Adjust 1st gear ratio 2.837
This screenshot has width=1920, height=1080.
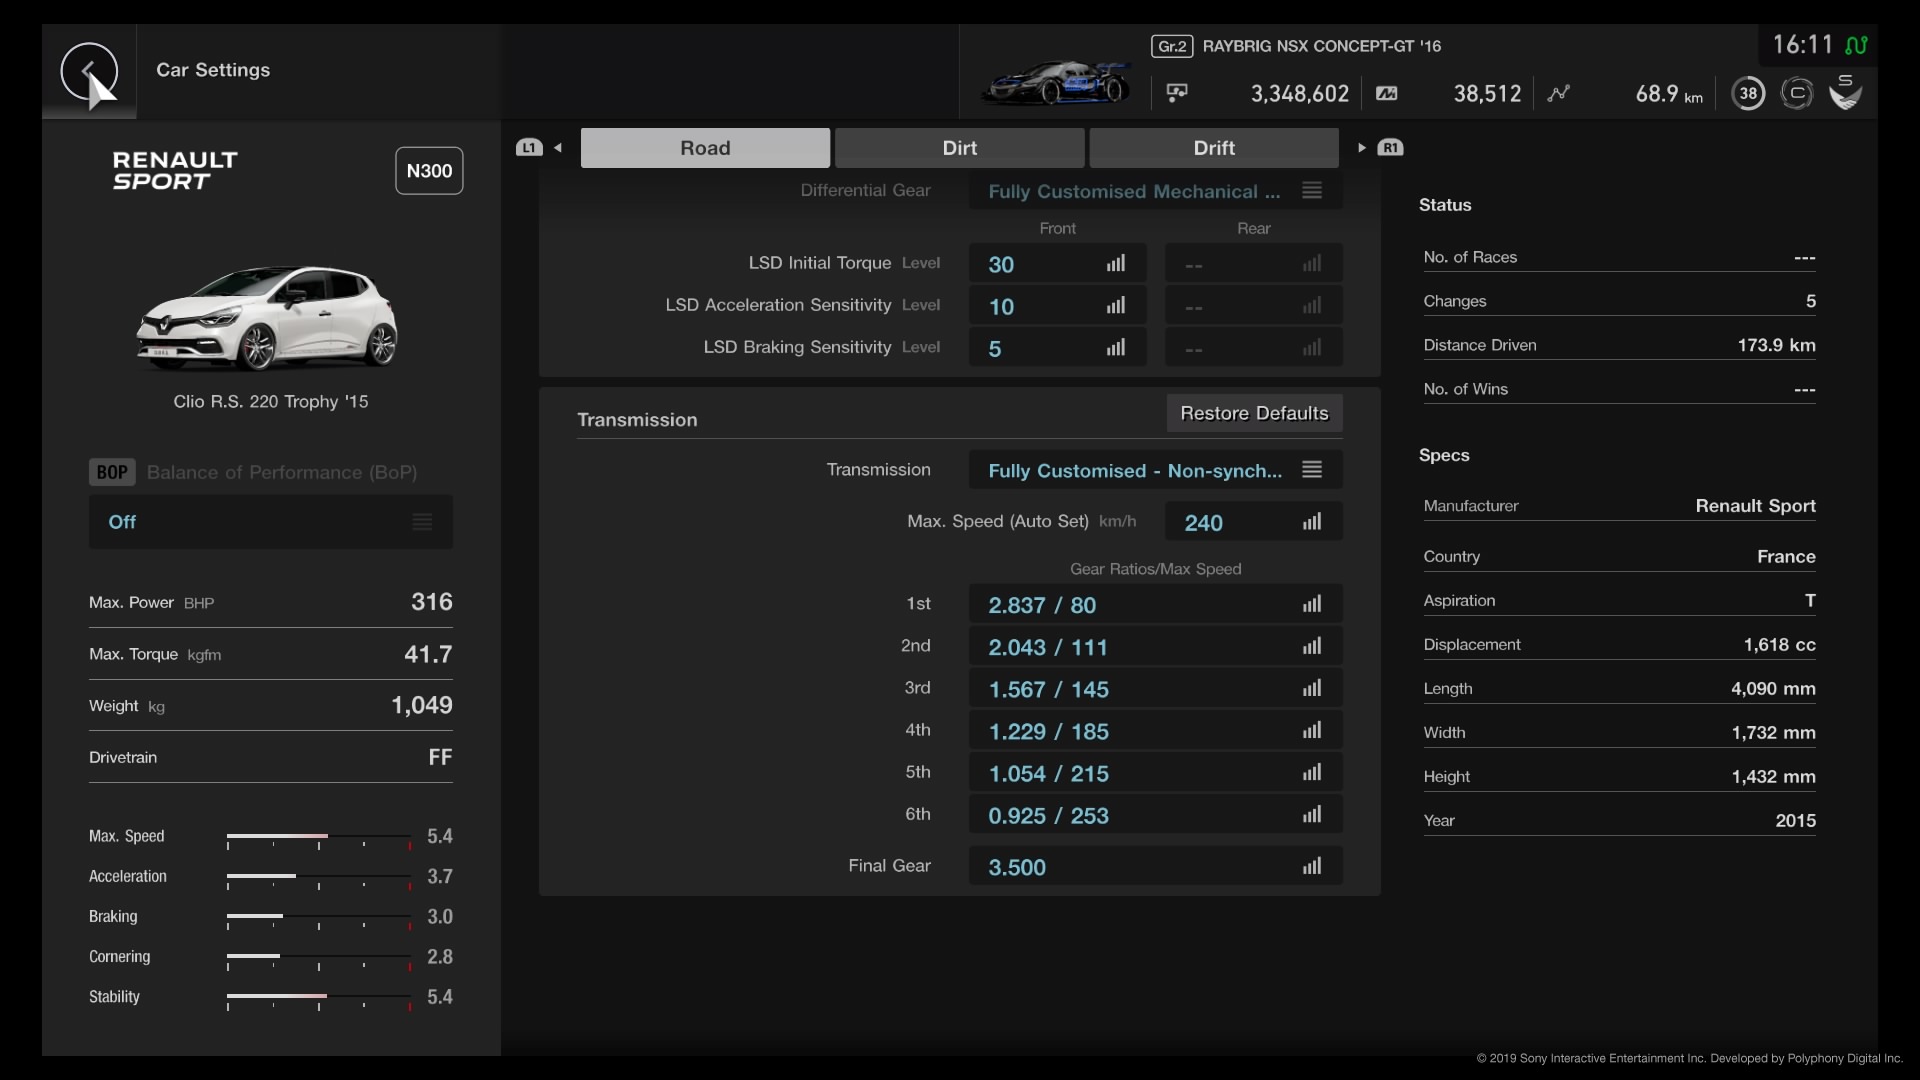(1155, 604)
